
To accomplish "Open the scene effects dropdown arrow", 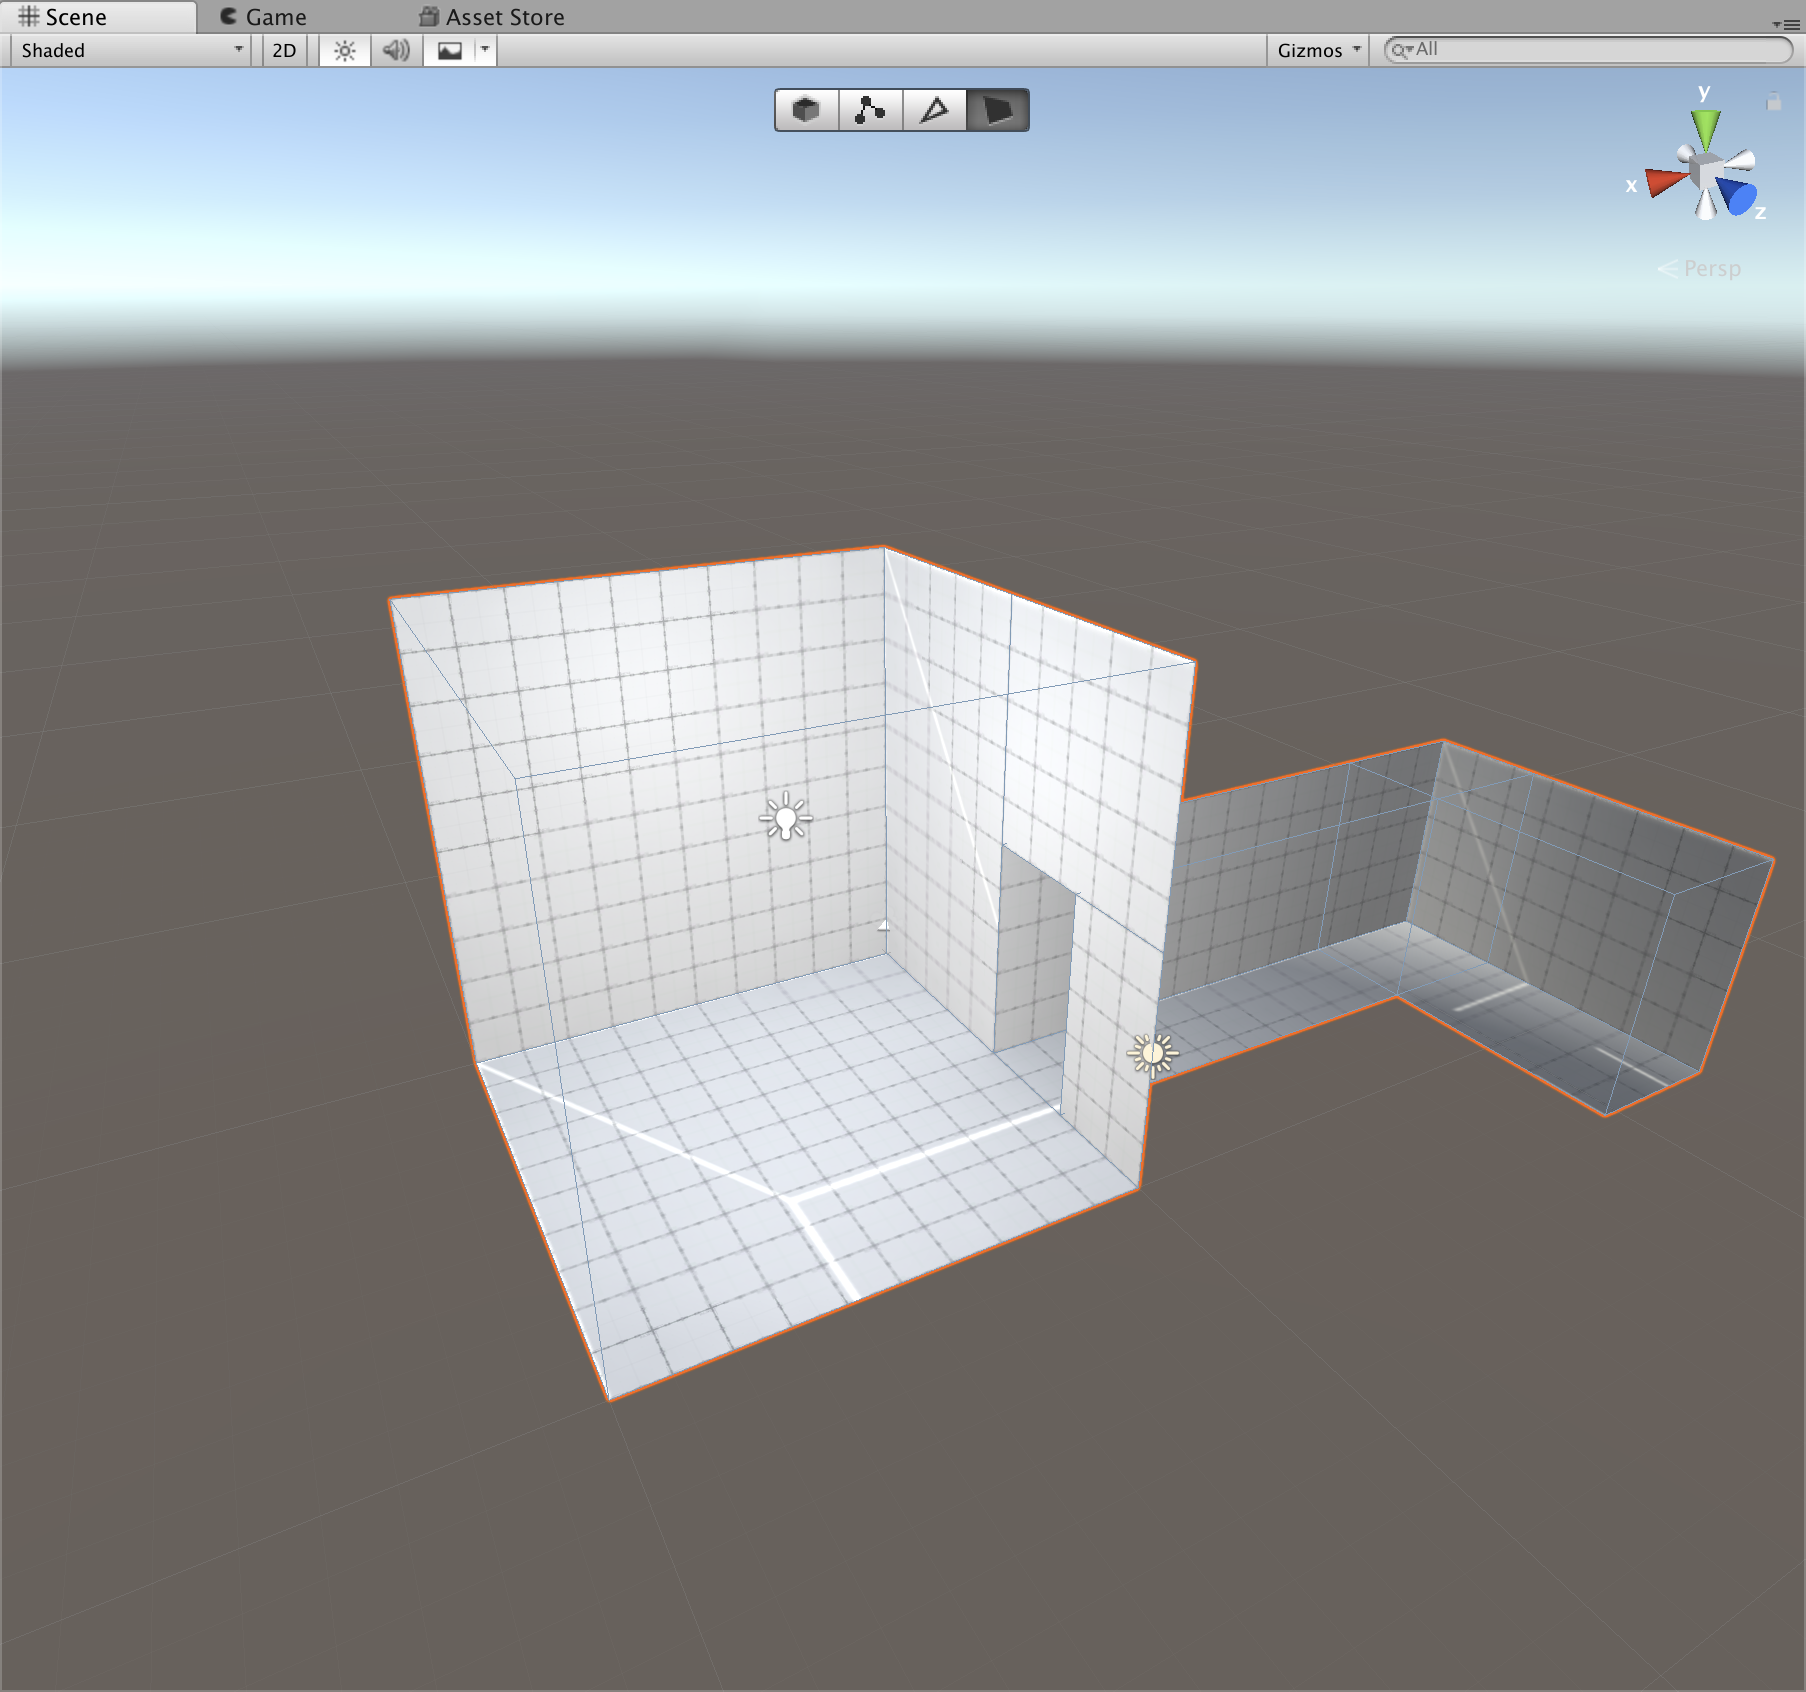I will tap(485, 50).
